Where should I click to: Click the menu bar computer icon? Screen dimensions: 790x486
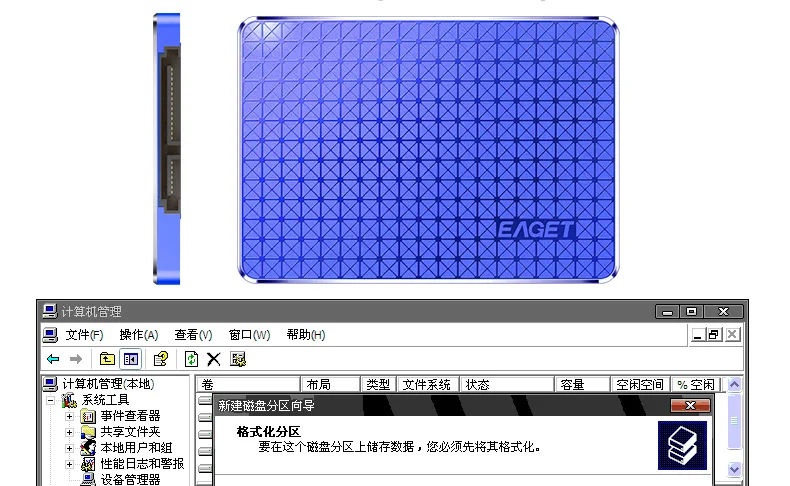[50, 335]
